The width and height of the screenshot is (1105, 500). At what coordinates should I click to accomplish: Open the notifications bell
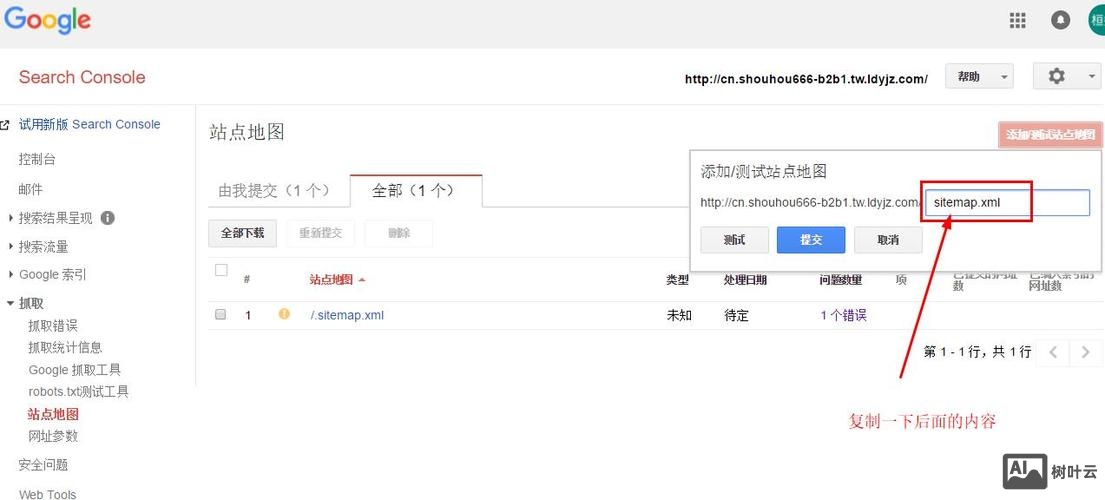tap(1060, 20)
